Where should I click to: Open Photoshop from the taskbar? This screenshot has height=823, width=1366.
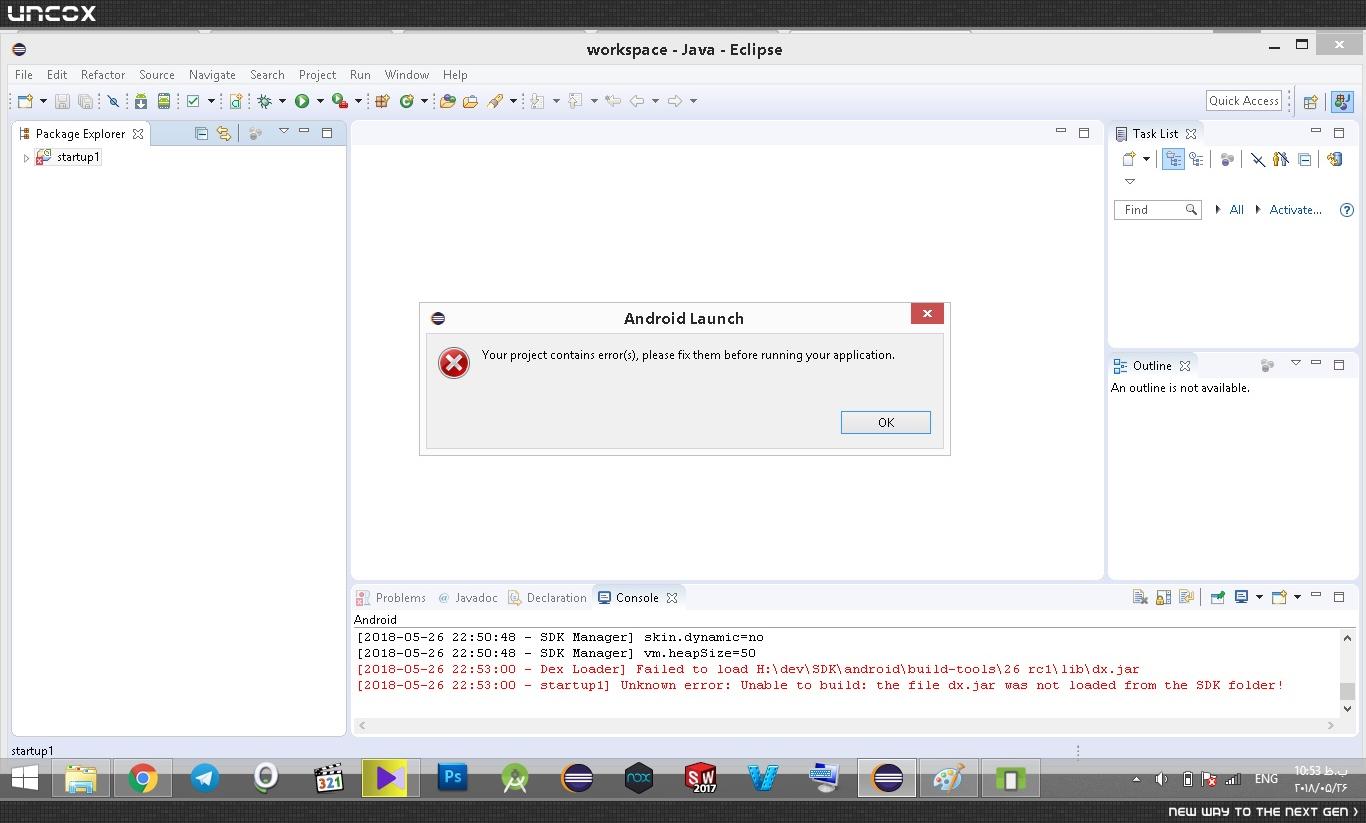(x=453, y=778)
